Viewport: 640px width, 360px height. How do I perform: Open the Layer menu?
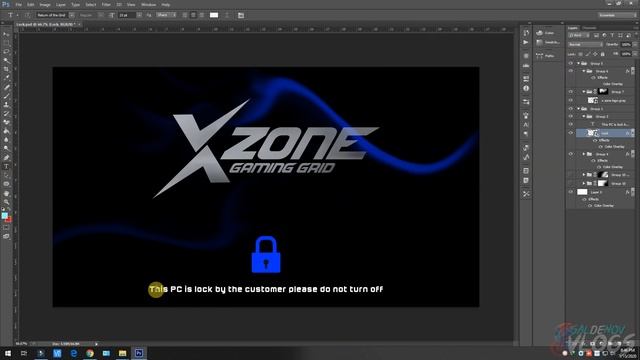61,4
